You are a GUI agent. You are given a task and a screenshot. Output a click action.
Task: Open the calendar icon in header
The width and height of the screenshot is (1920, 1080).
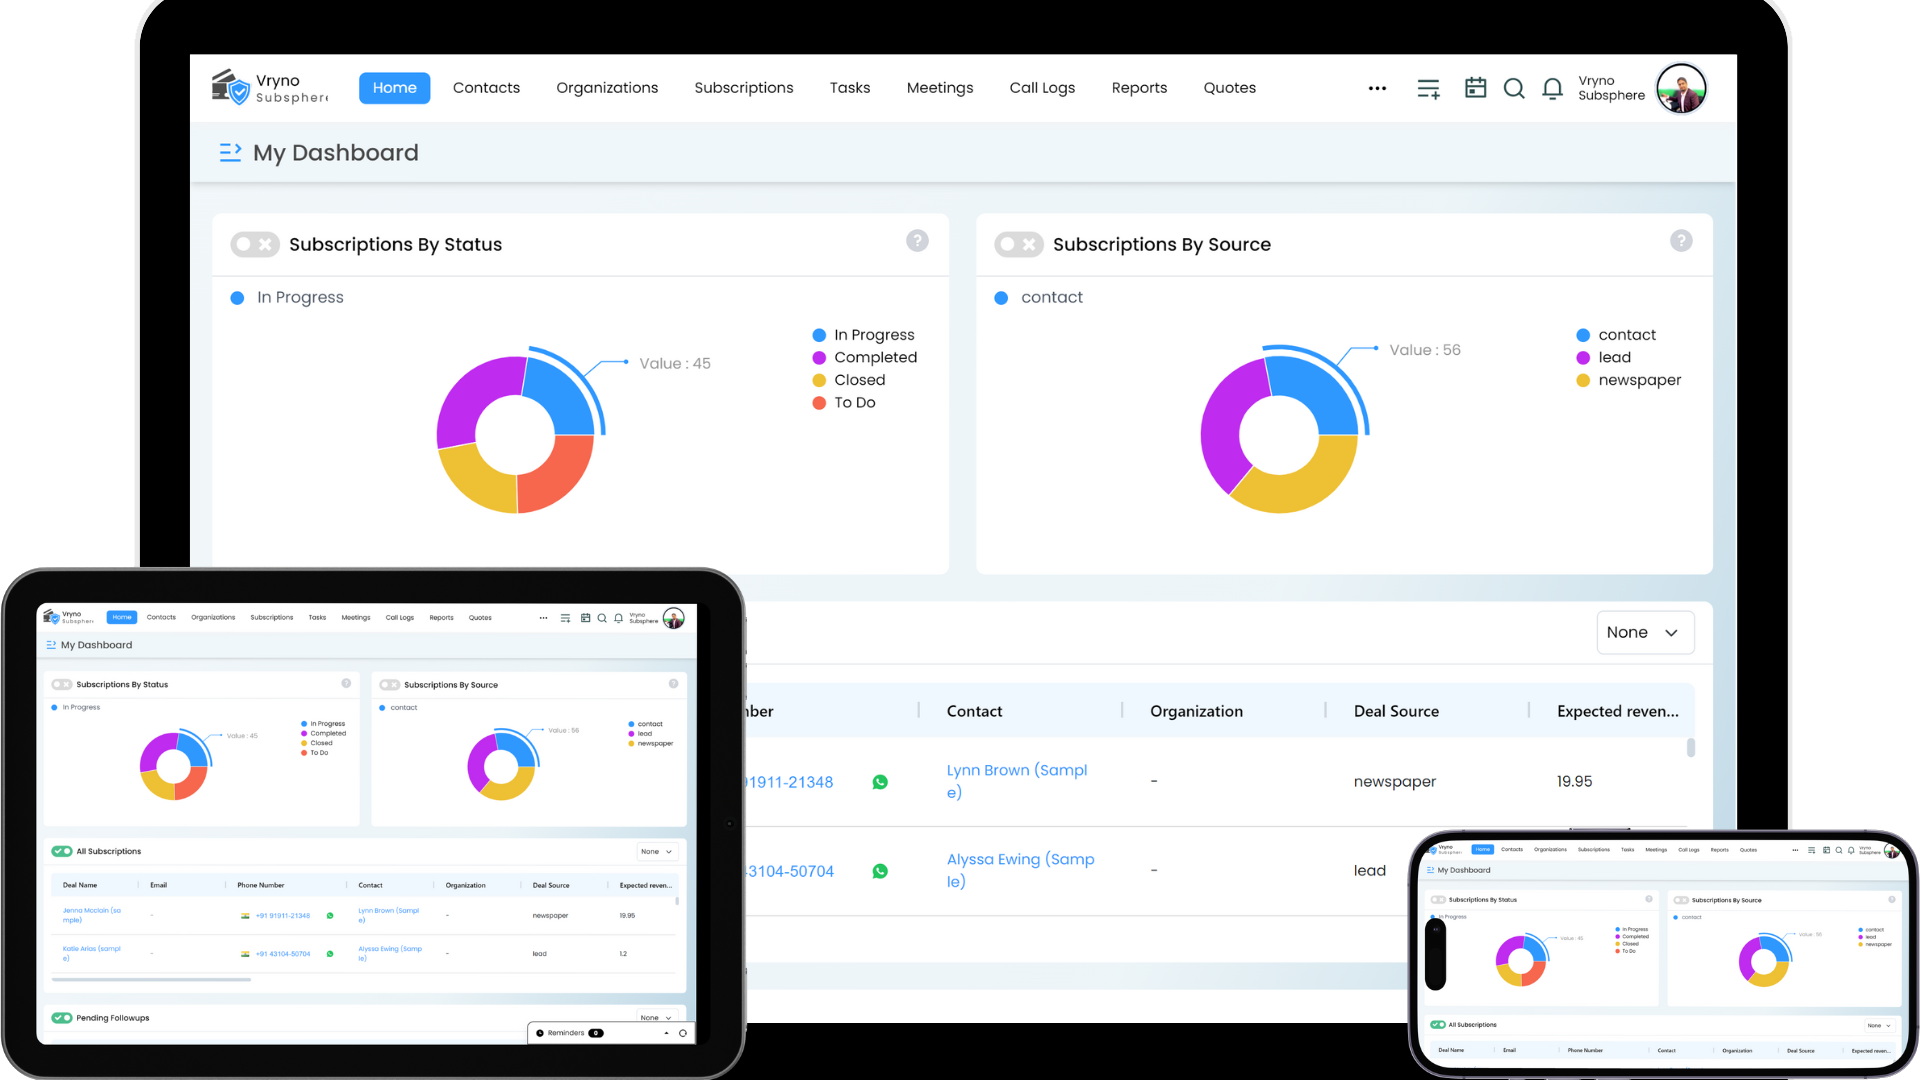pos(1475,88)
